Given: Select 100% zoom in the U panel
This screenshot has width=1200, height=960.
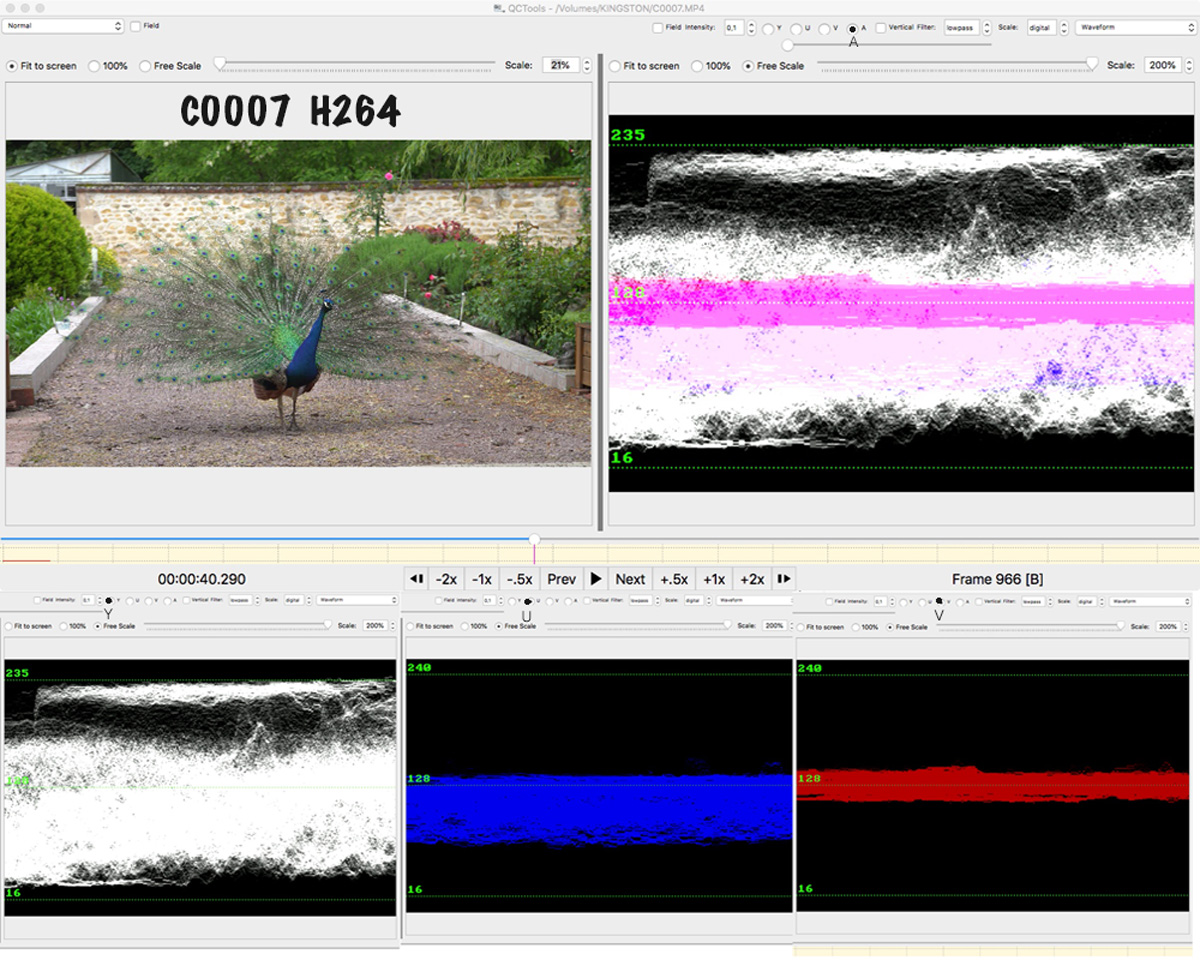Looking at the screenshot, I should (x=464, y=626).
